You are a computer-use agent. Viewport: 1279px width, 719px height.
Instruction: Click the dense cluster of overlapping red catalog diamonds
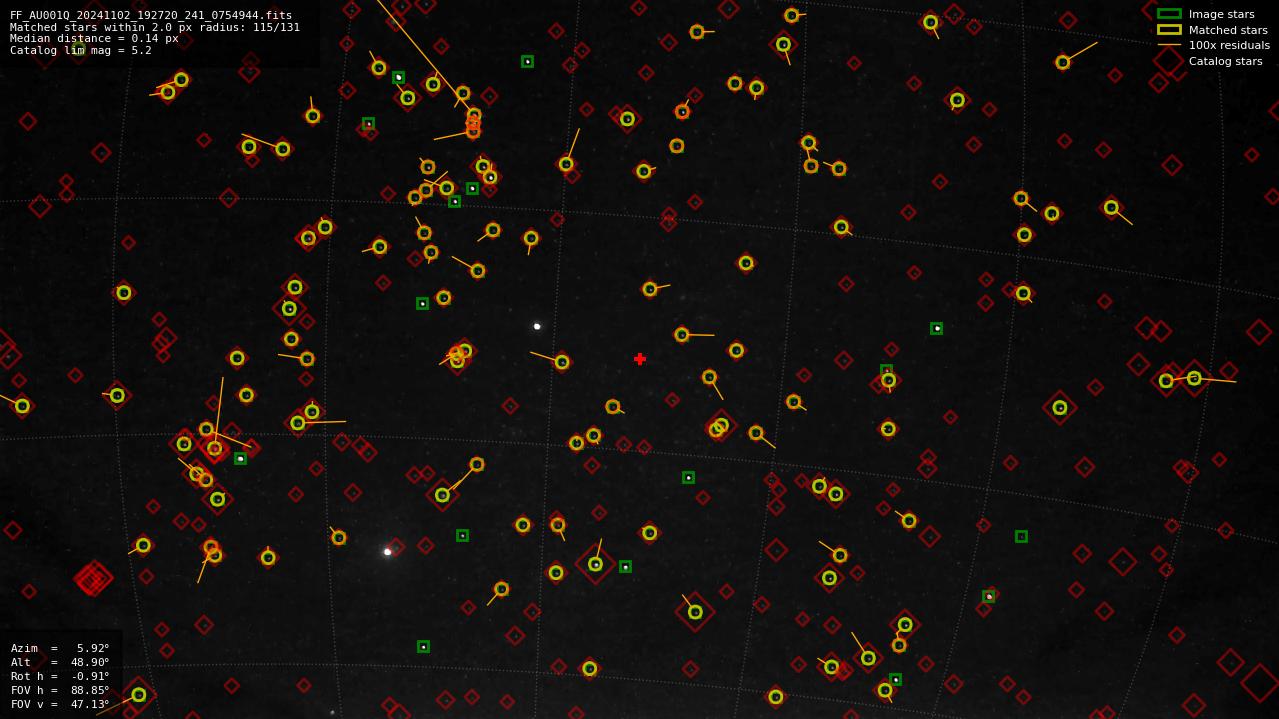(x=93, y=578)
